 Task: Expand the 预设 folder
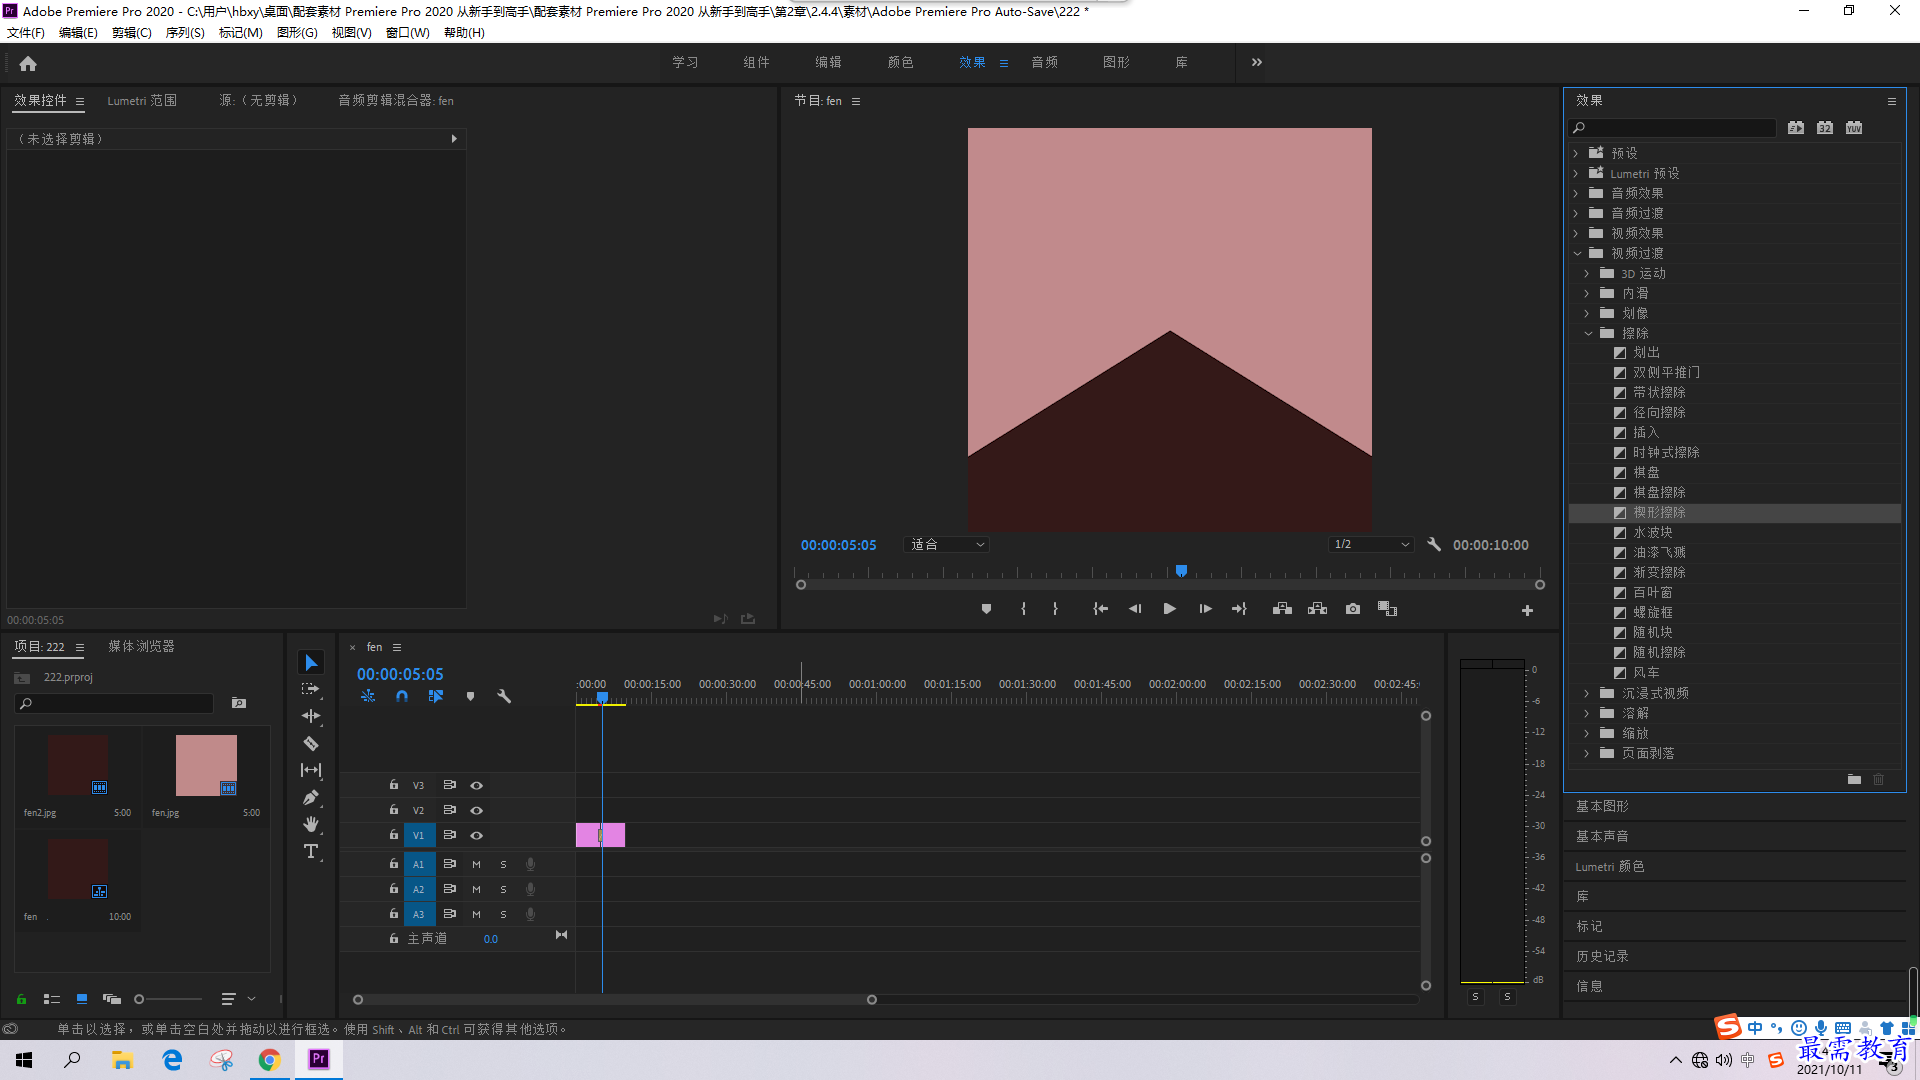pyautogui.click(x=1576, y=153)
